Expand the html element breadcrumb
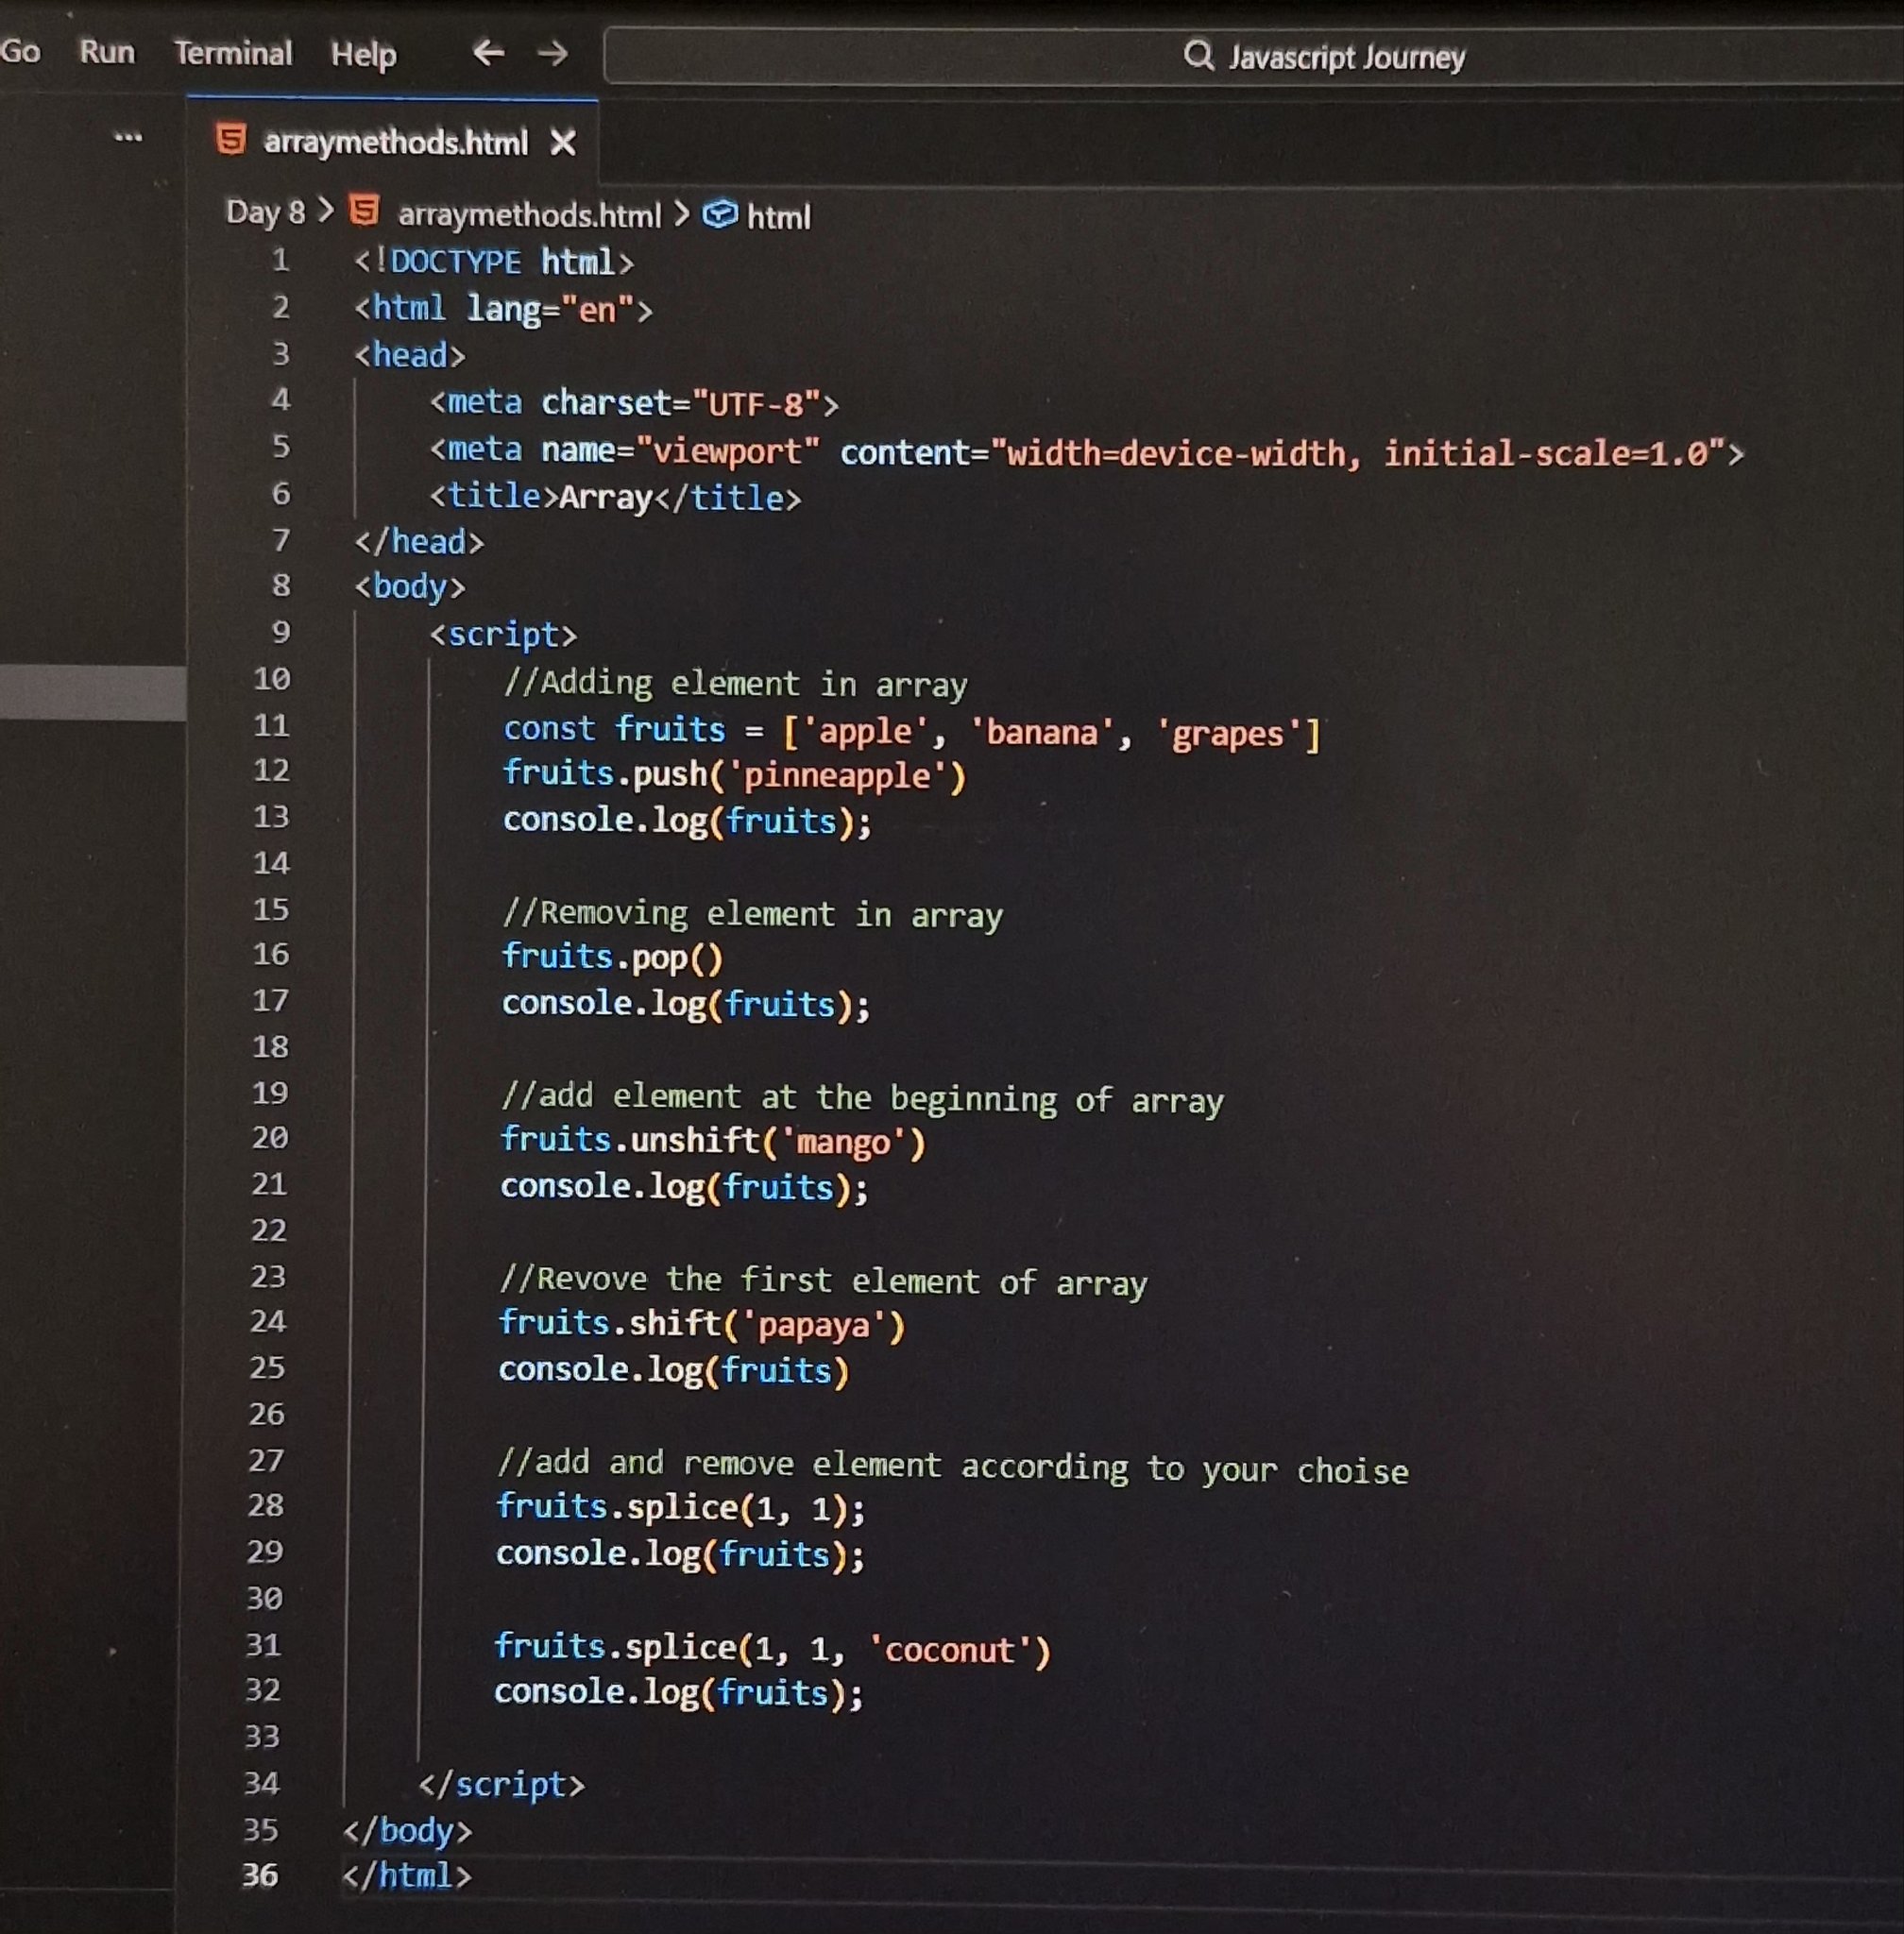The height and width of the screenshot is (1934, 1904). tap(778, 217)
